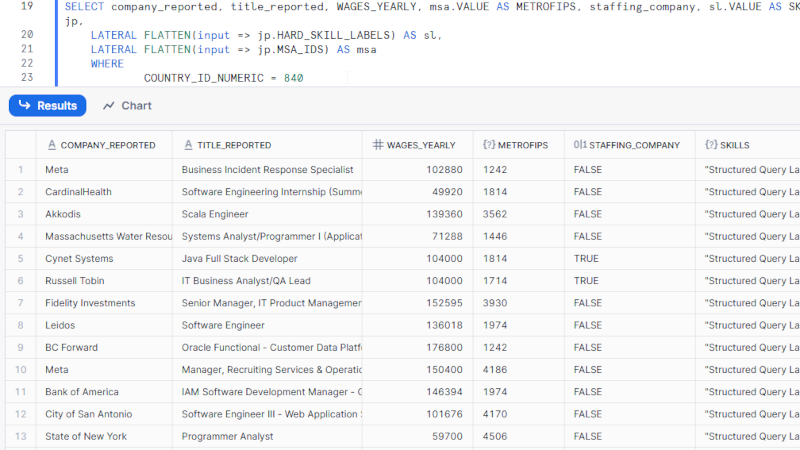The height and width of the screenshot is (450, 800).
Task: Click the 'CardinalHealth' company cell
Action: tap(104, 192)
